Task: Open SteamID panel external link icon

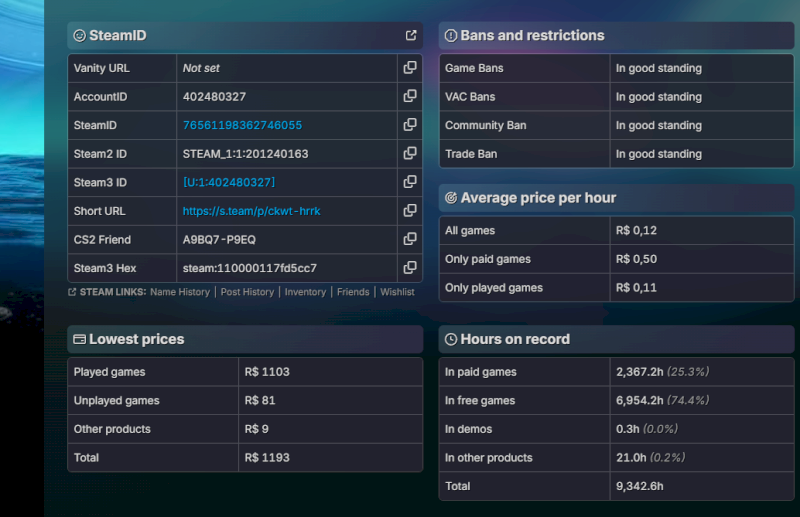Action: pyautogui.click(x=411, y=35)
